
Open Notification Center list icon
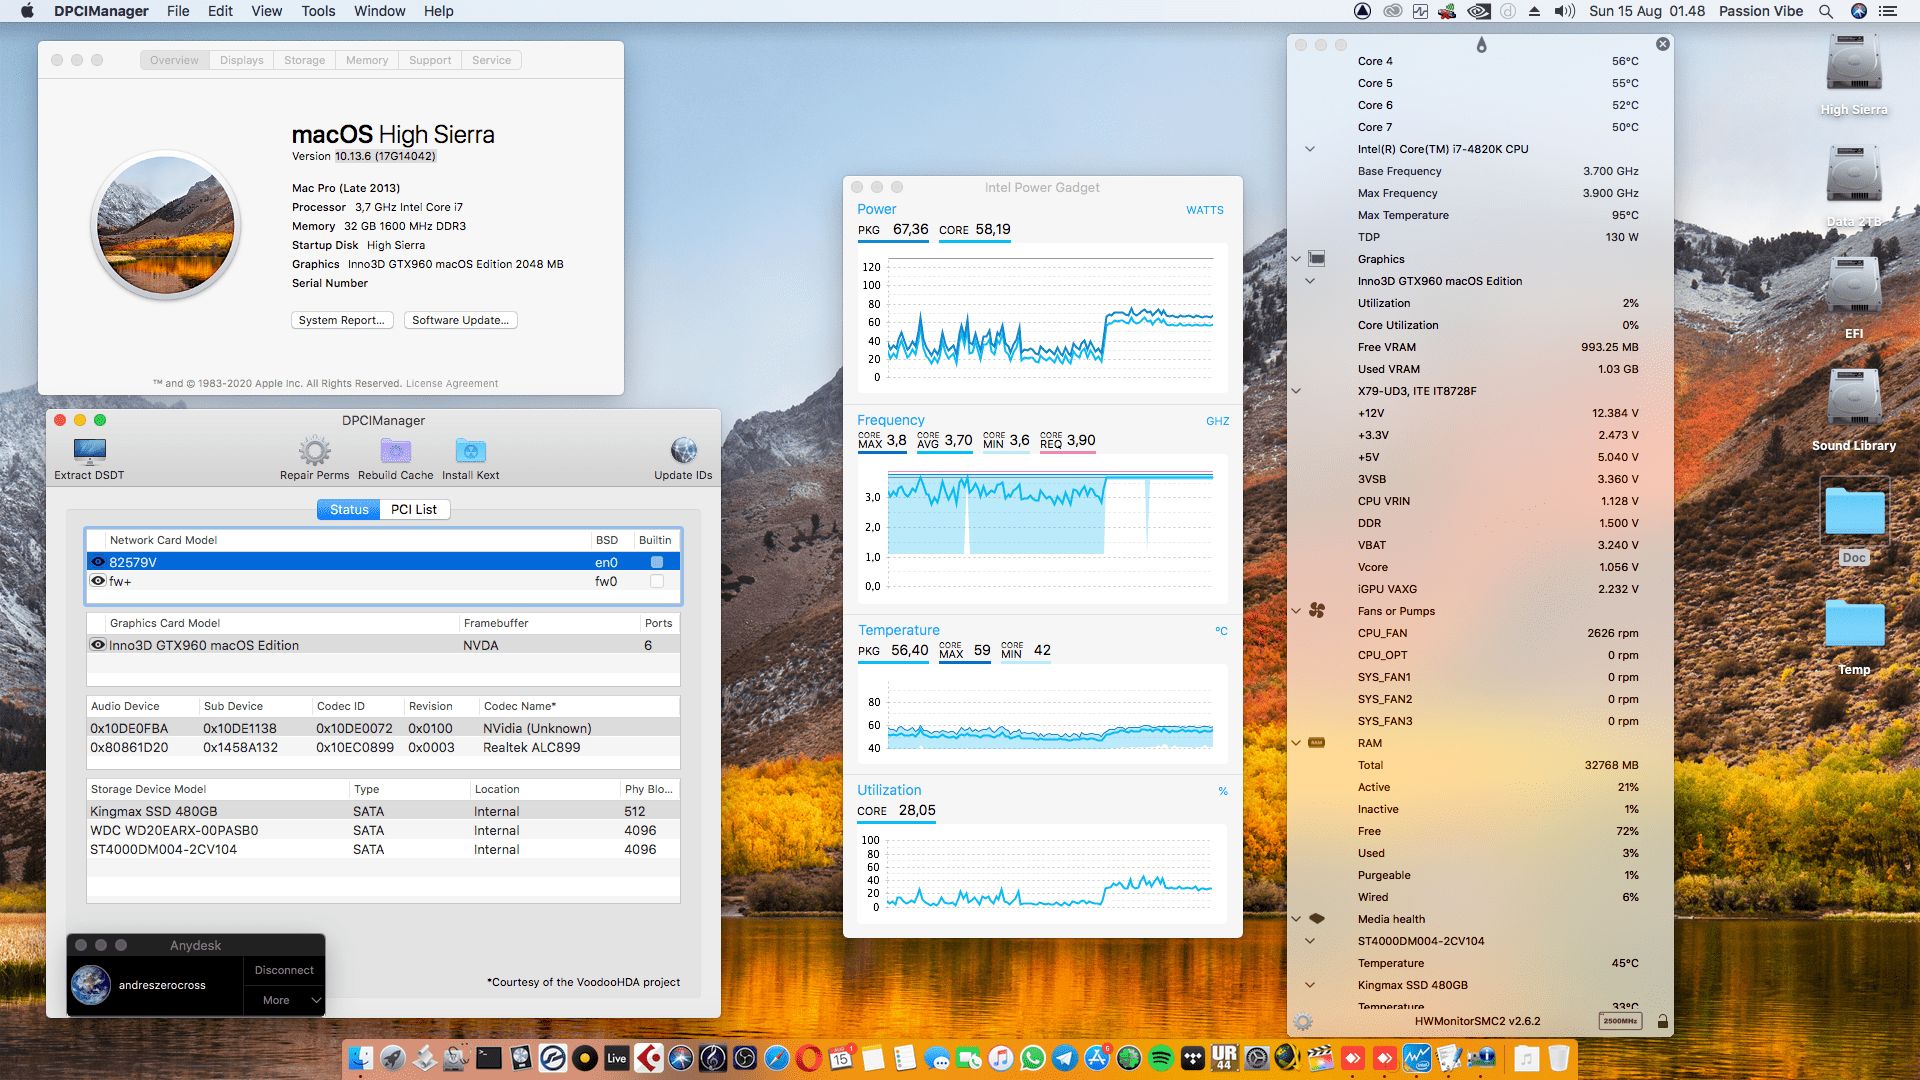1888,11
